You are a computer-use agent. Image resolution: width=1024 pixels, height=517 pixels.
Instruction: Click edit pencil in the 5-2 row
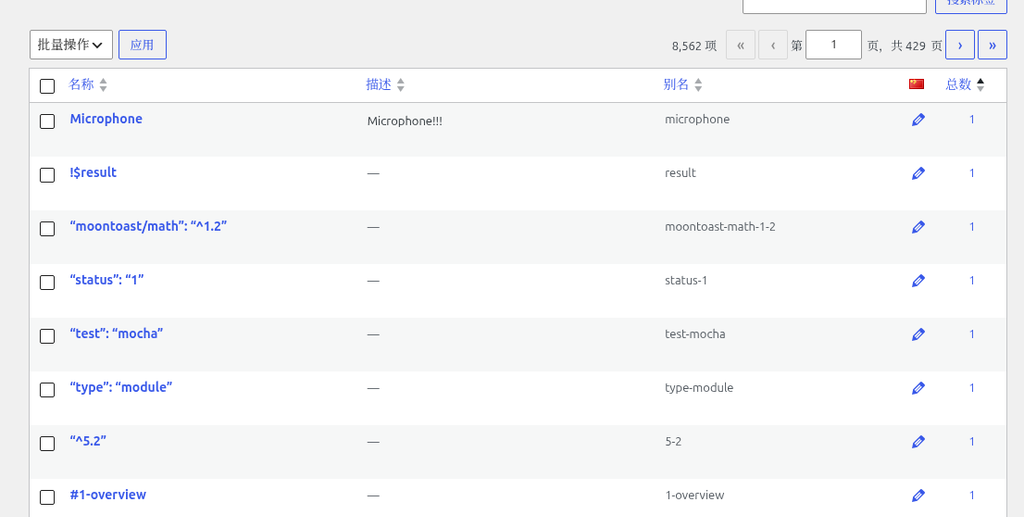[x=918, y=442]
